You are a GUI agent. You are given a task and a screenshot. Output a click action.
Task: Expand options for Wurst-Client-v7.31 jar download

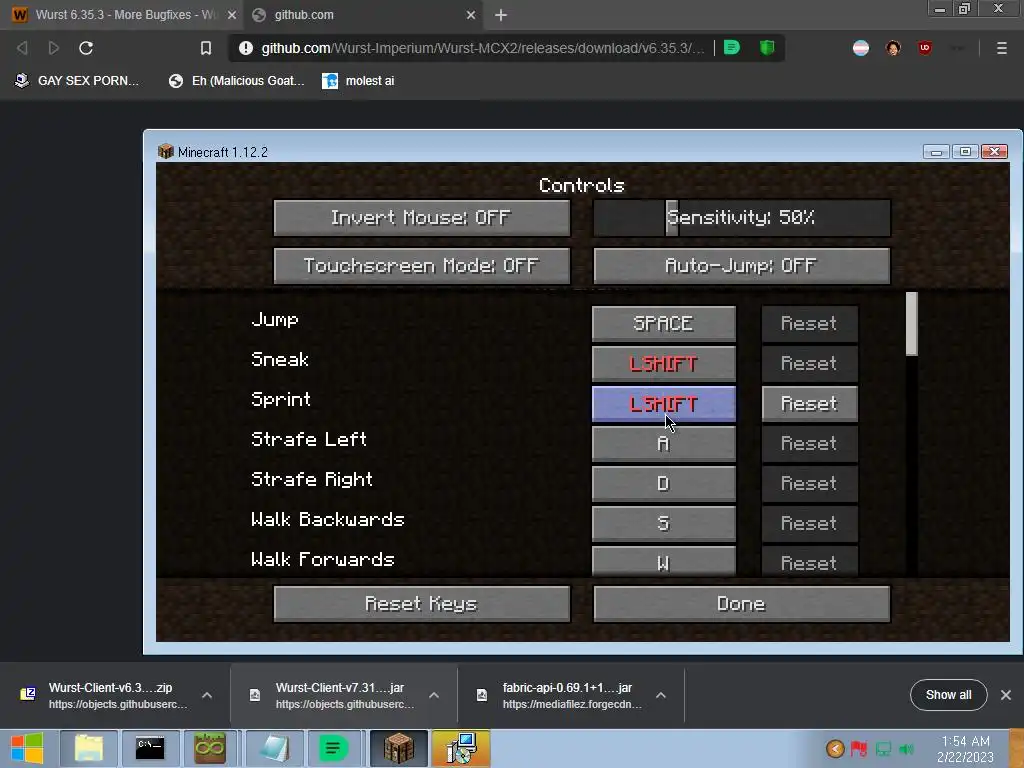[x=434, y=696]
